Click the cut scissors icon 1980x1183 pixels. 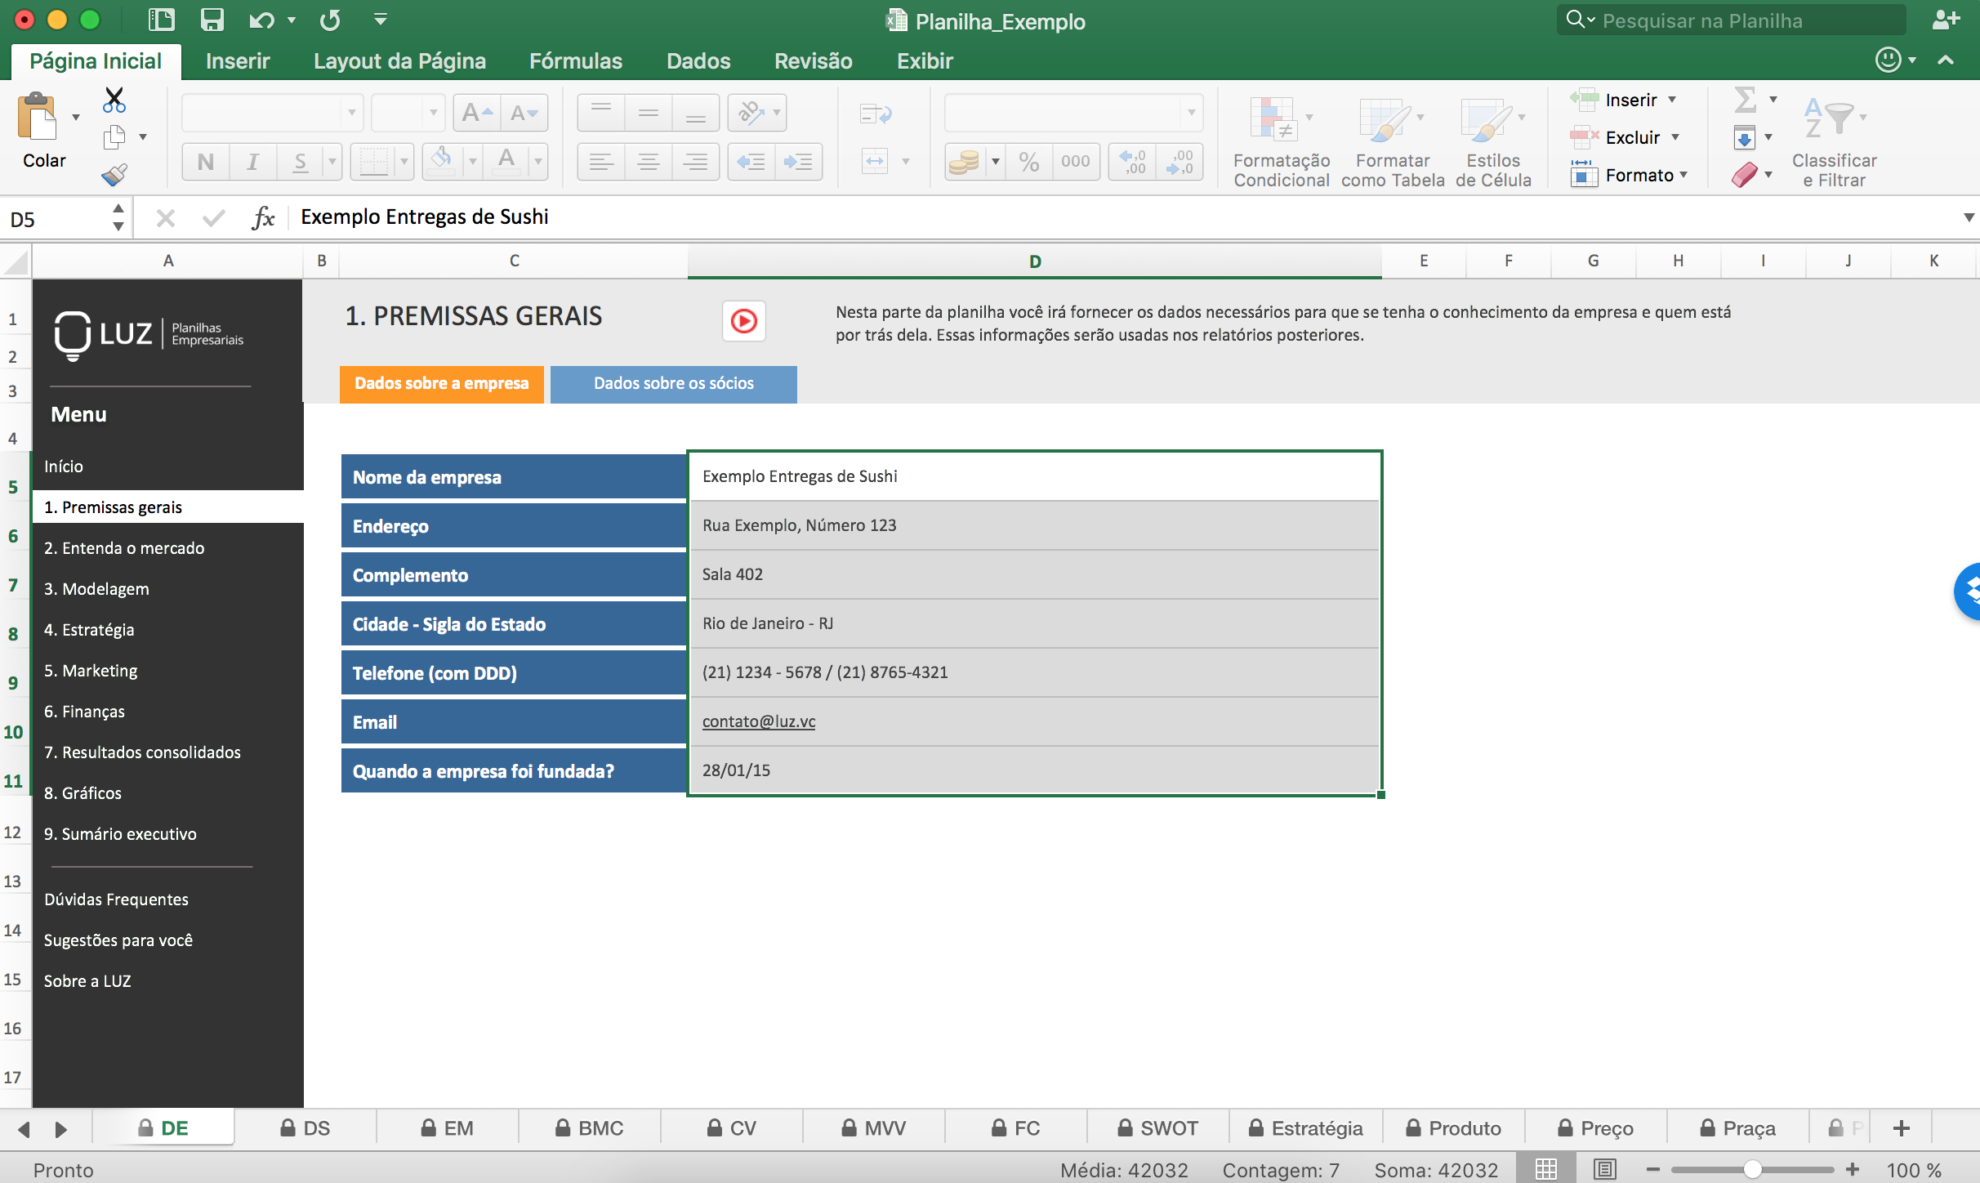coord(114,100)
